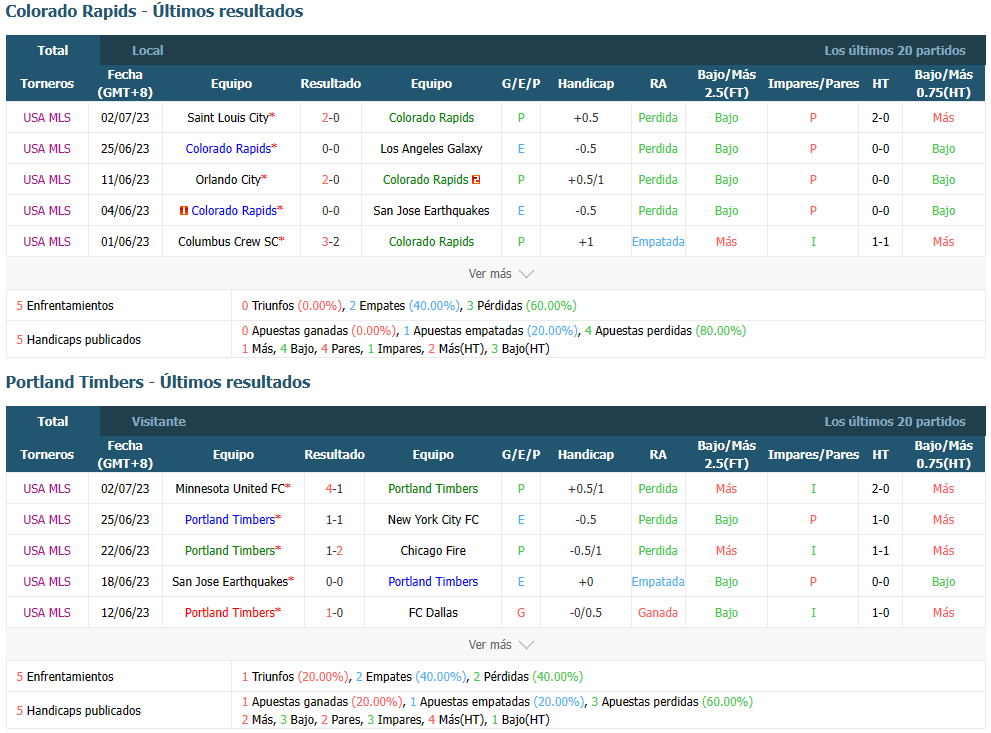Open 'Los últimos 20 partidos' selector for Portland Timbers
The width and height of the screenshot is (991, 733).
coord(894,421)
